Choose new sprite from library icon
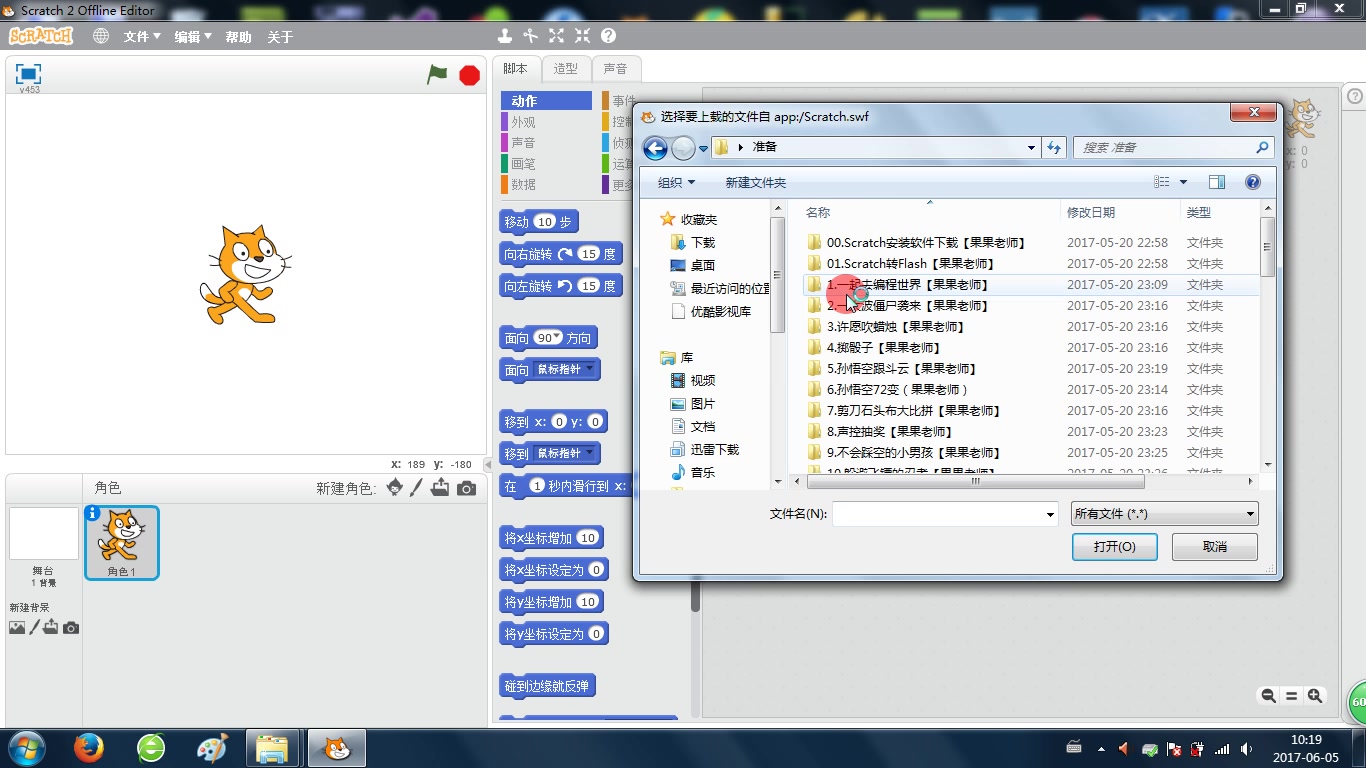 395,487
